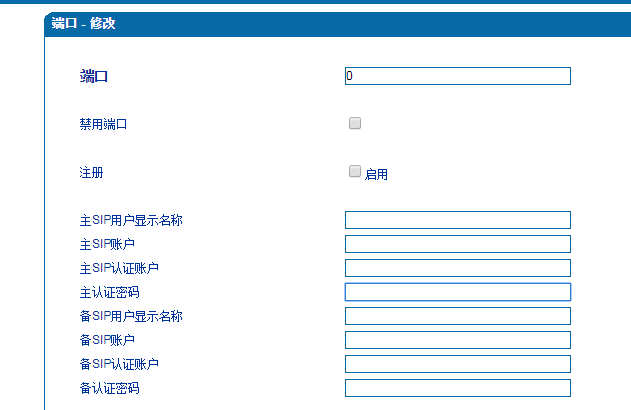Click the 端口 - 修改 panel header
631x410 pixels.
click(84, 23)
